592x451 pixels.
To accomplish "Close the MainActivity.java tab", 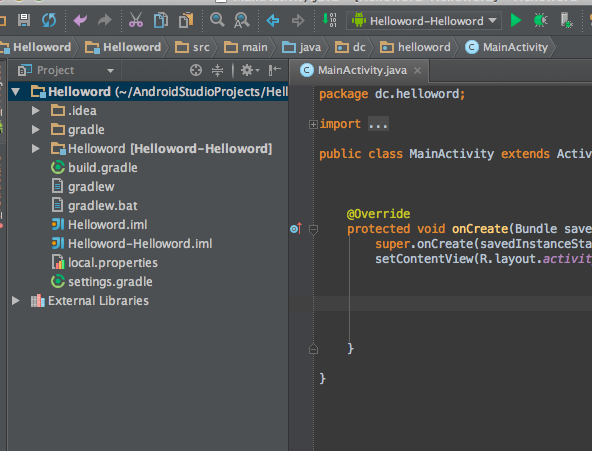I will pyautogui.click(x=417, y=71).
